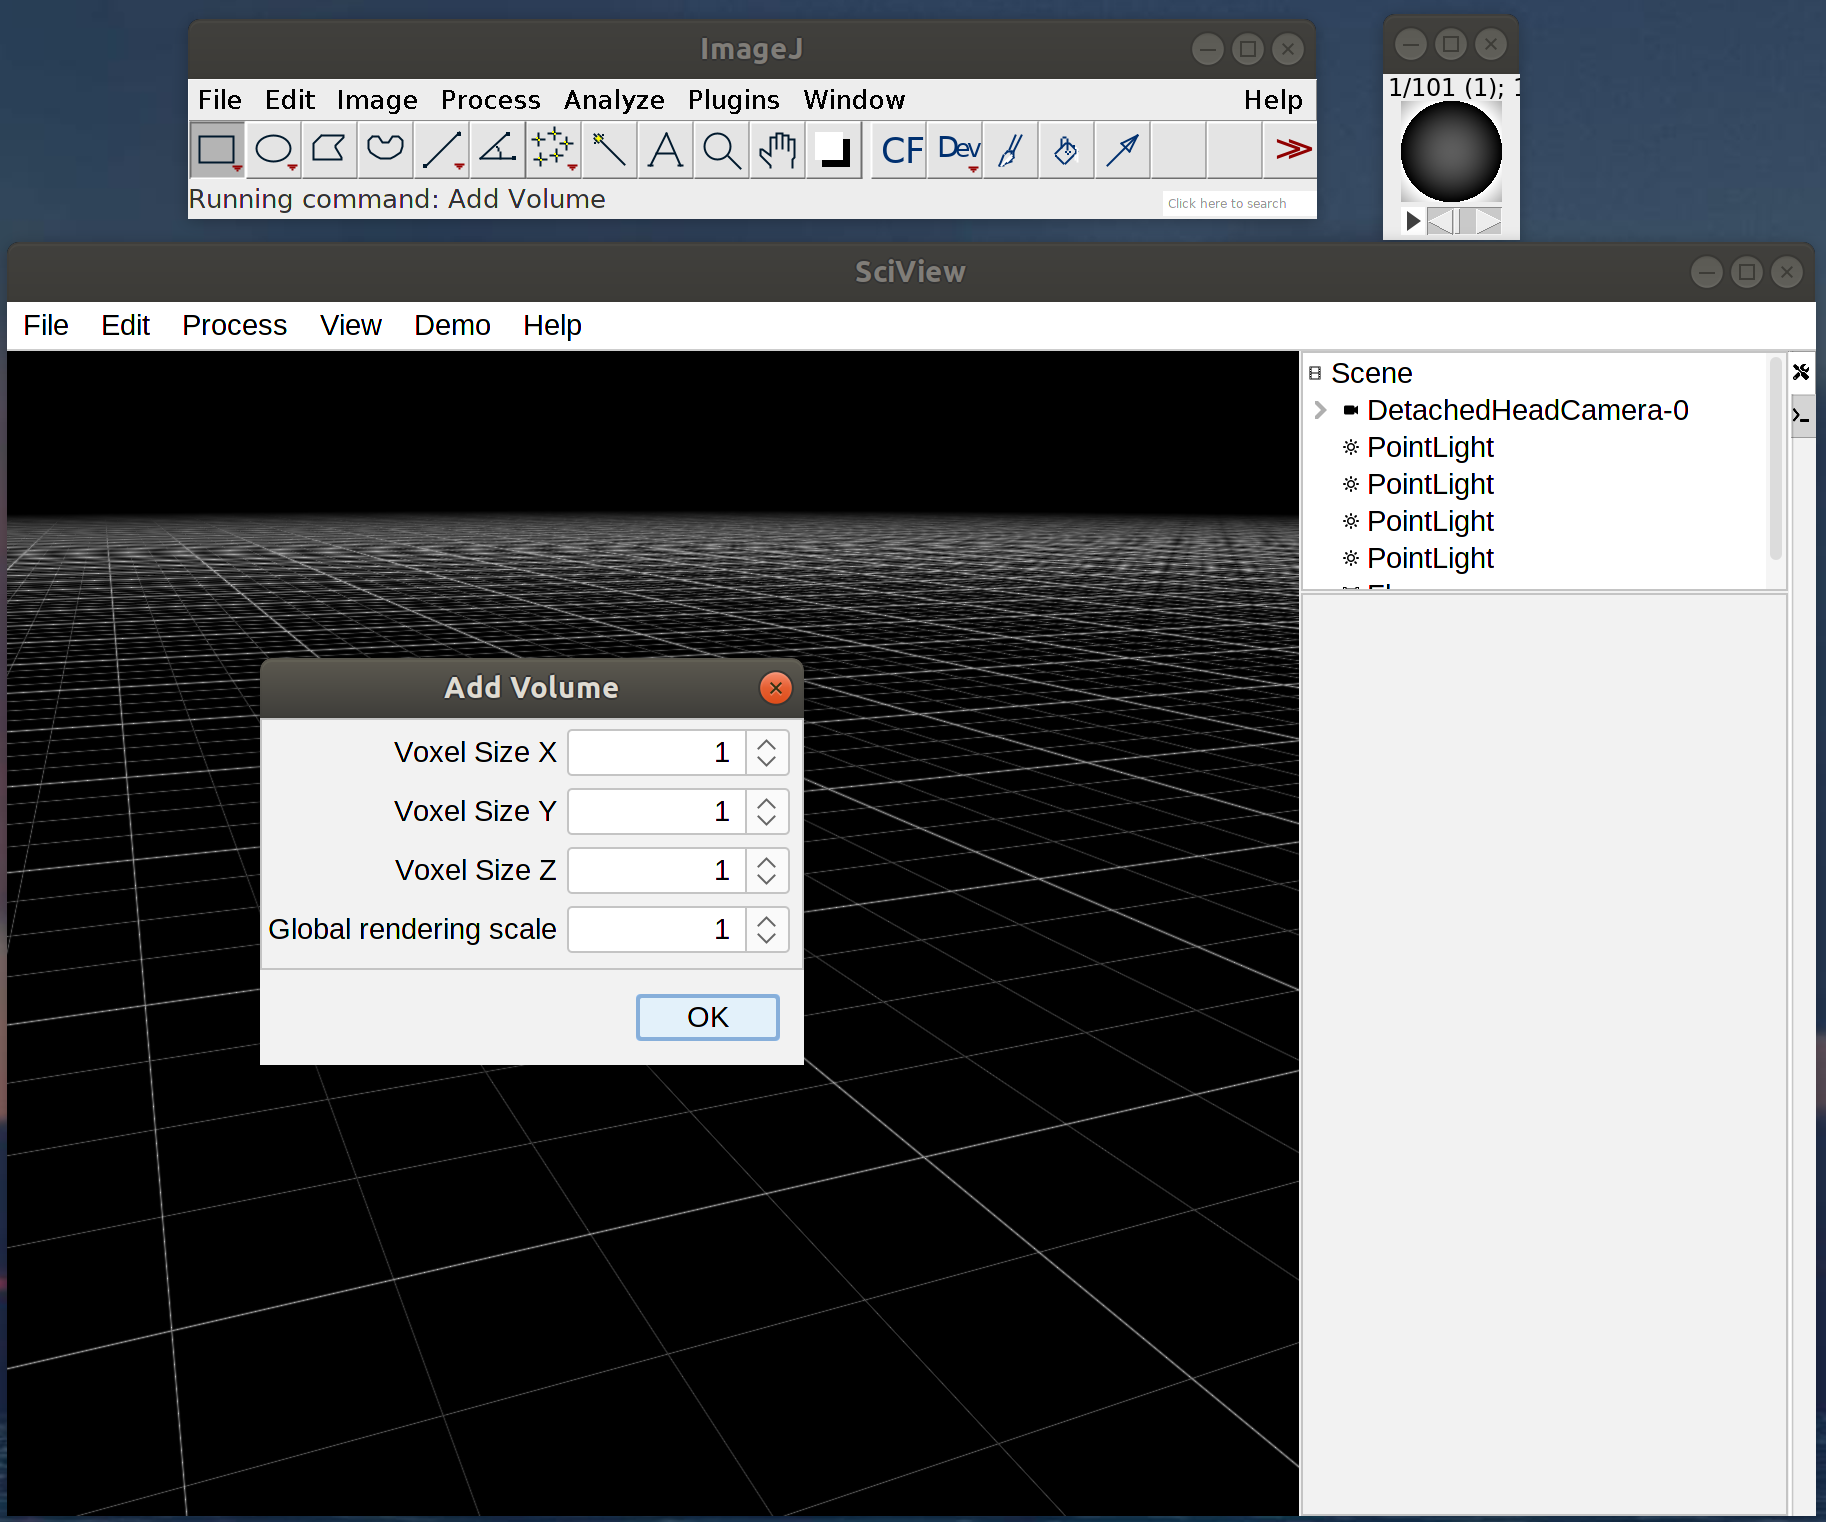Screen dimensions: 1826x1522
Task: Open SciView Edit menu
Action: [125, 326]
